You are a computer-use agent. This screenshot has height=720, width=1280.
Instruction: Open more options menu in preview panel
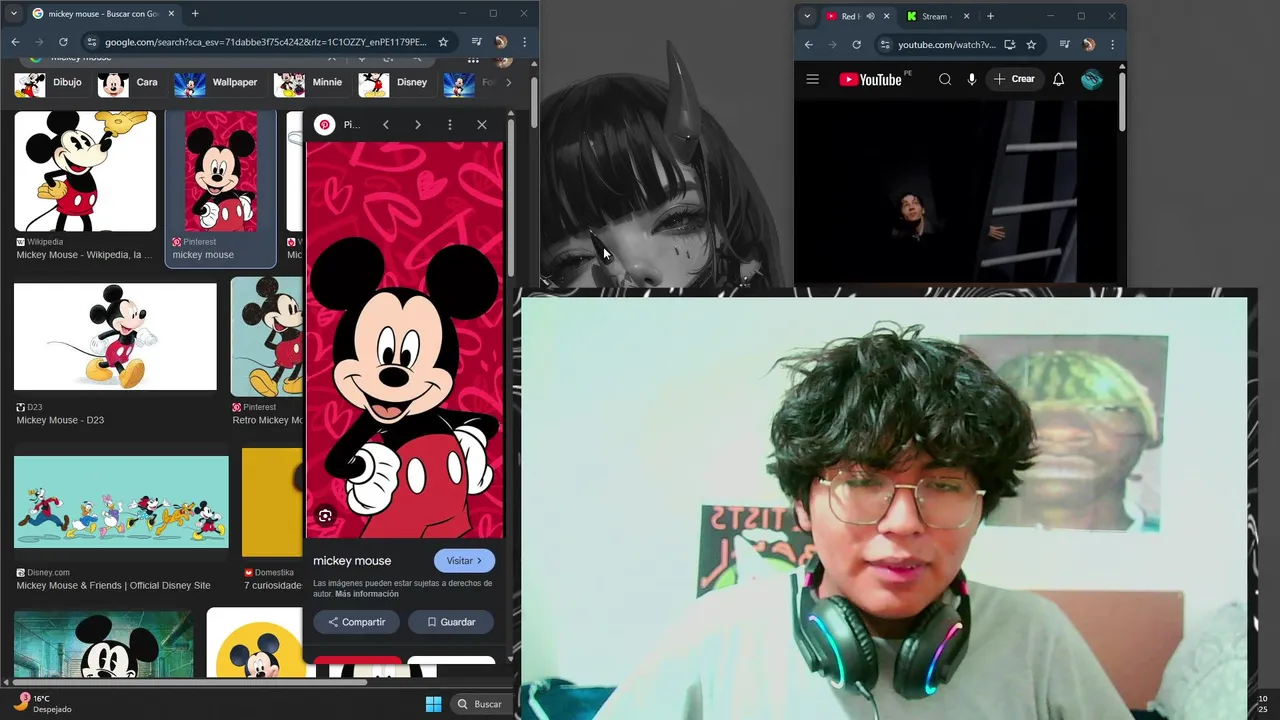coord(450,125)
